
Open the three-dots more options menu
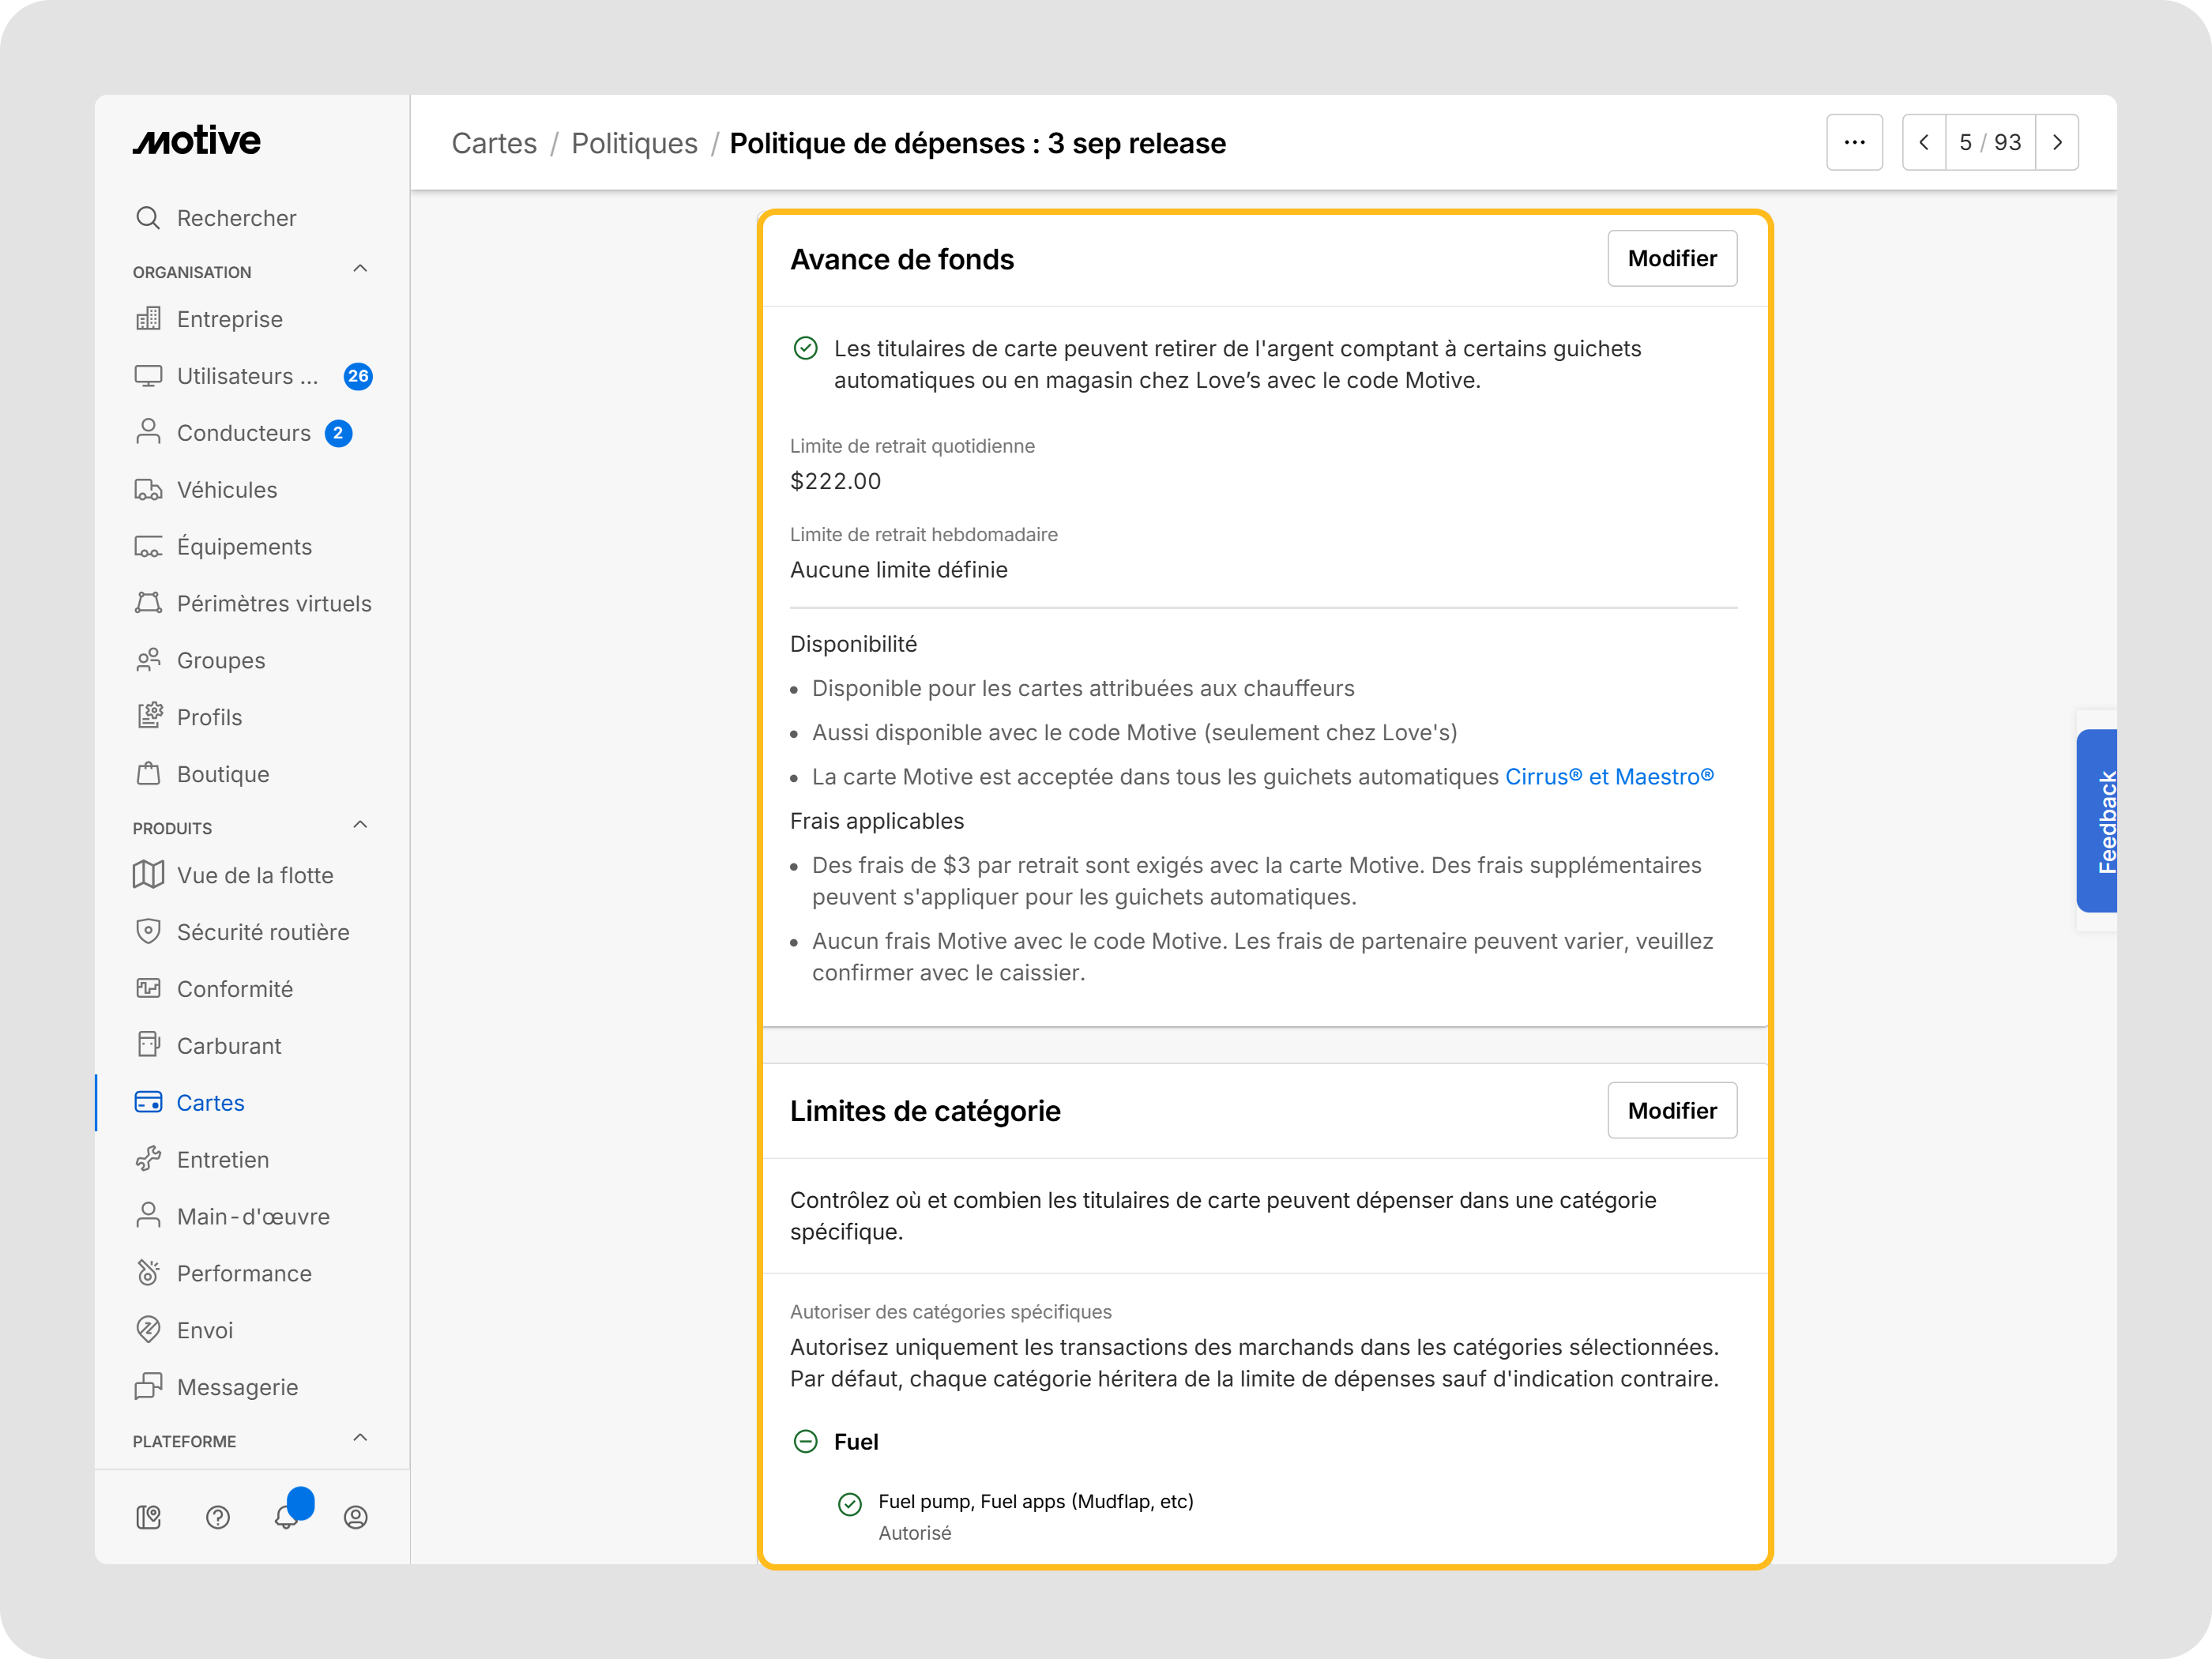(x=1854, y=142)
